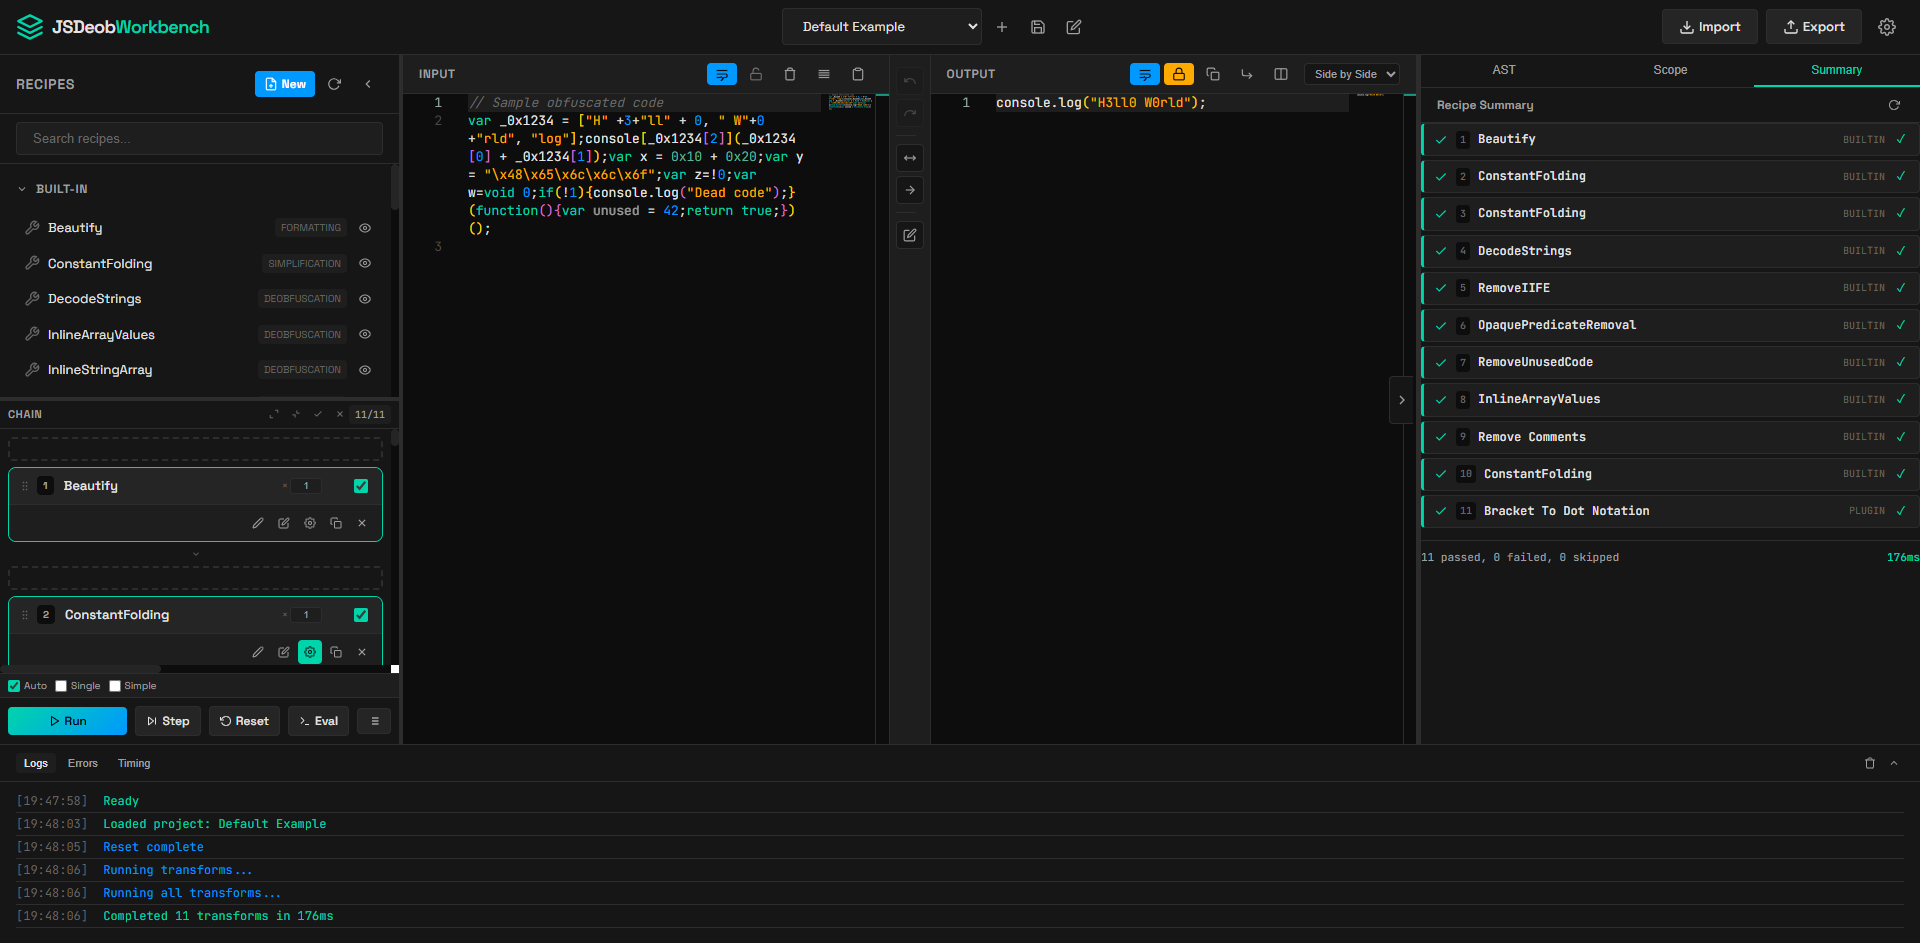This screenshot has height=943, width=1920.
Task: Click the right-arrow button between editors
Action: click(x=910, y=190)
